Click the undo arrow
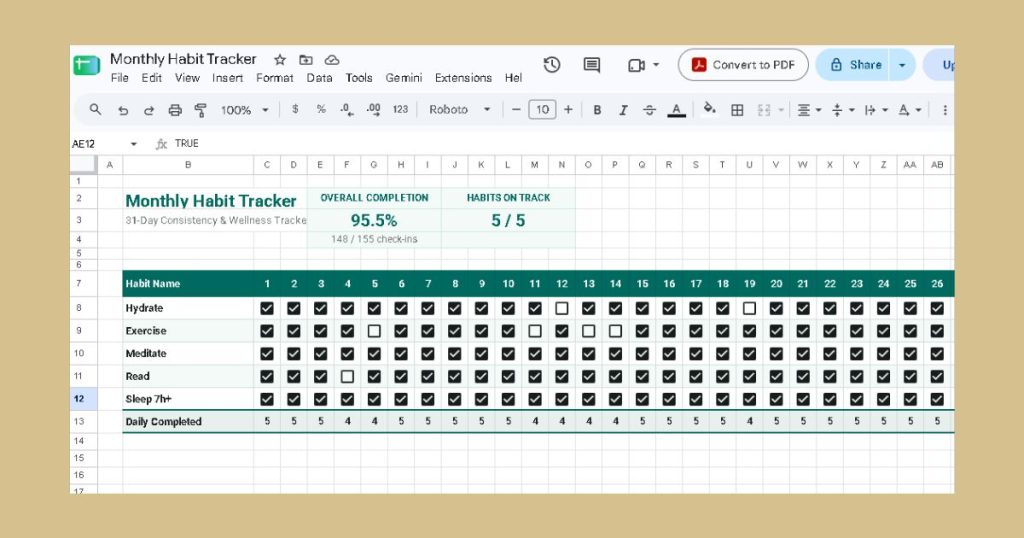Viewport: 1024px width, 538px height. coord(123,110)
